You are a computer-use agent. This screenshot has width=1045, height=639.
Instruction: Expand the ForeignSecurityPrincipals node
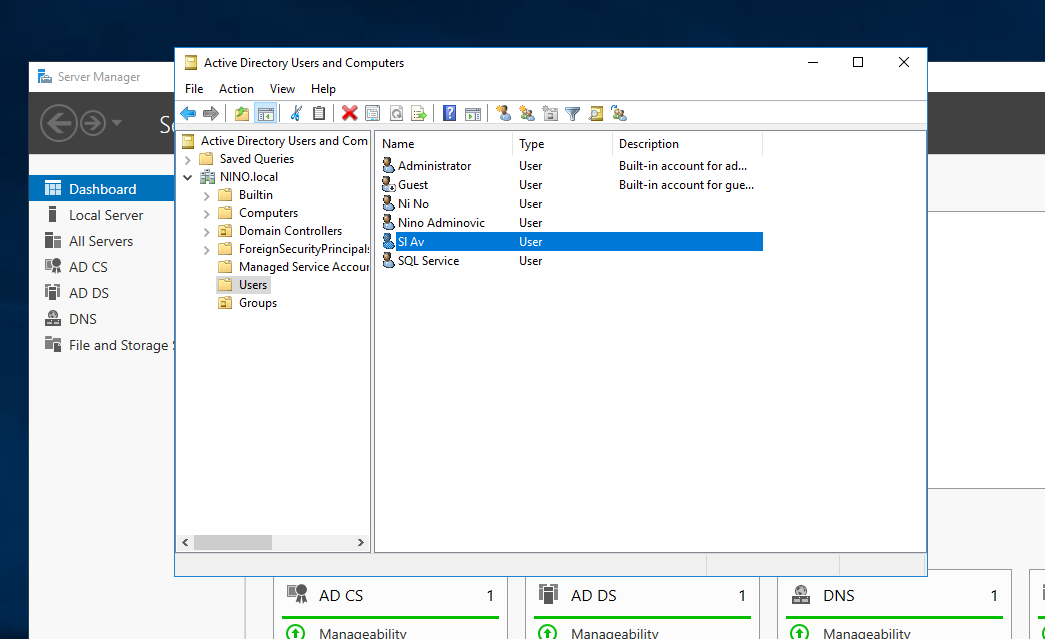point(207,249)
